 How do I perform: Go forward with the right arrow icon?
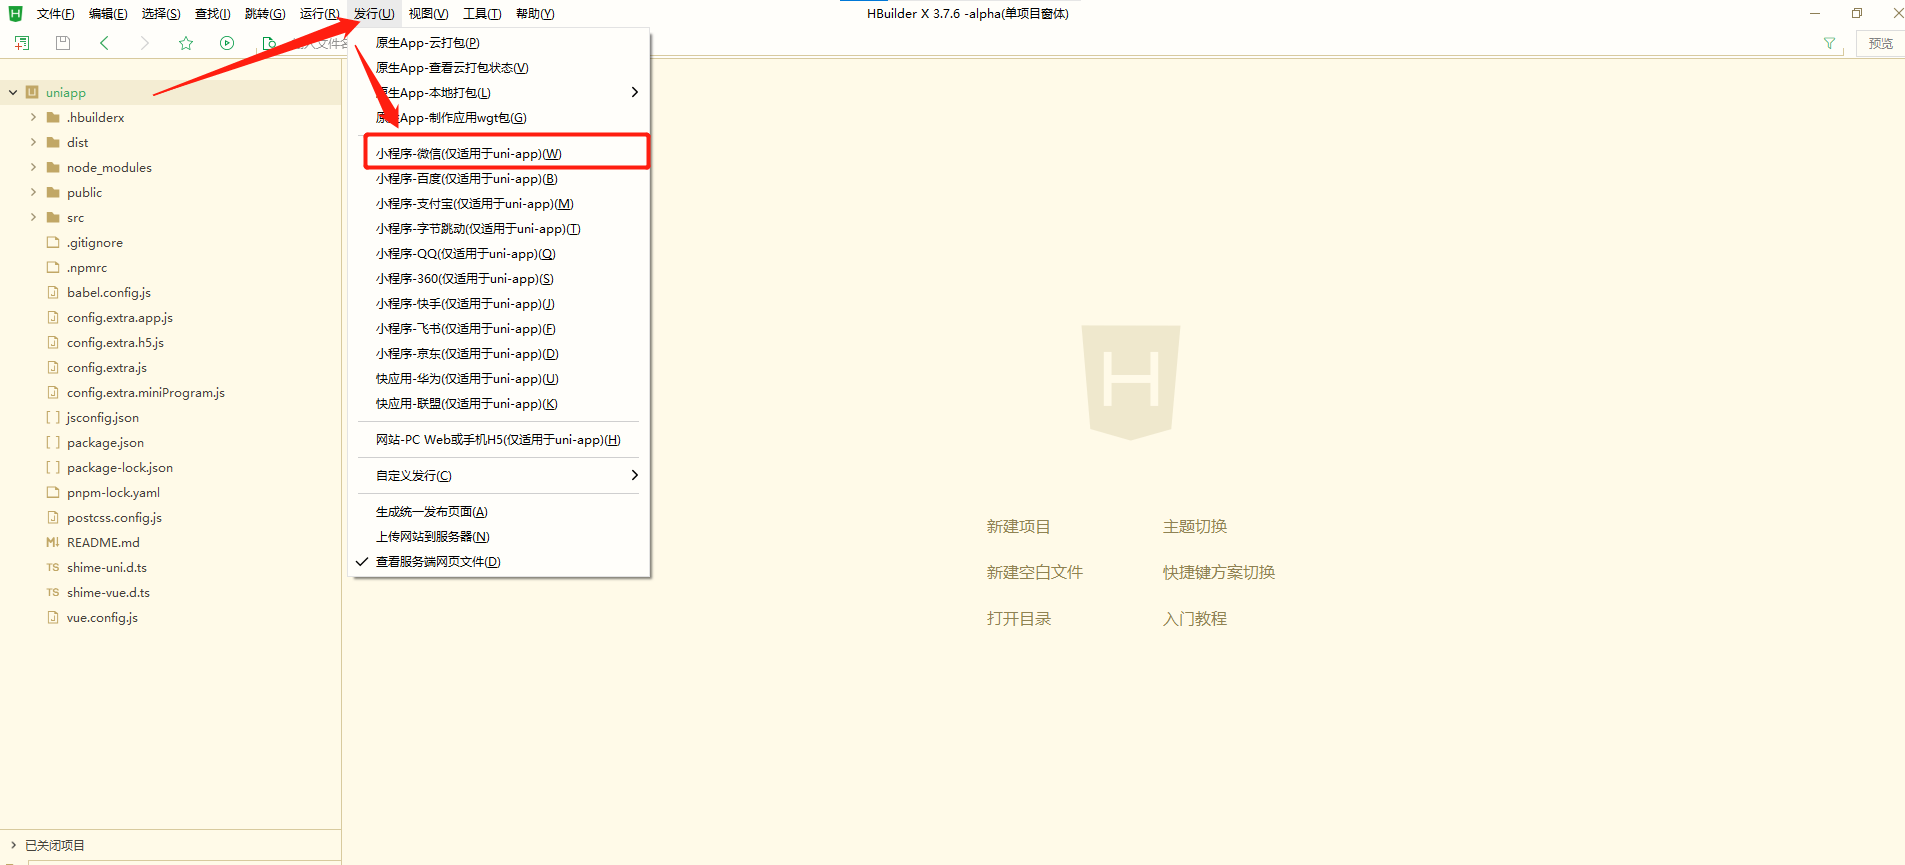tap(145, 43)
